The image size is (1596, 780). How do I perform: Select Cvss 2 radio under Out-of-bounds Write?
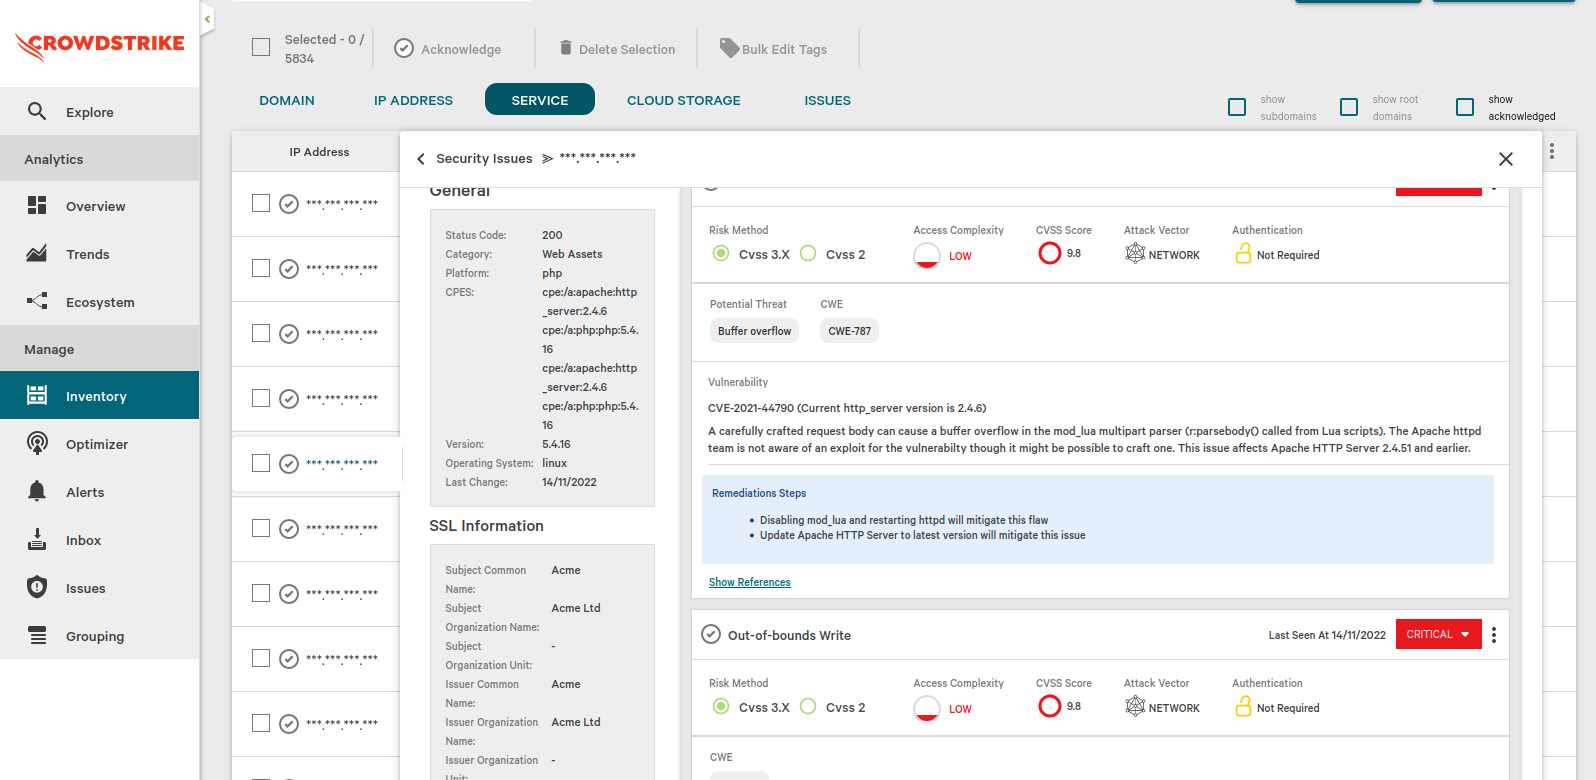809,706
